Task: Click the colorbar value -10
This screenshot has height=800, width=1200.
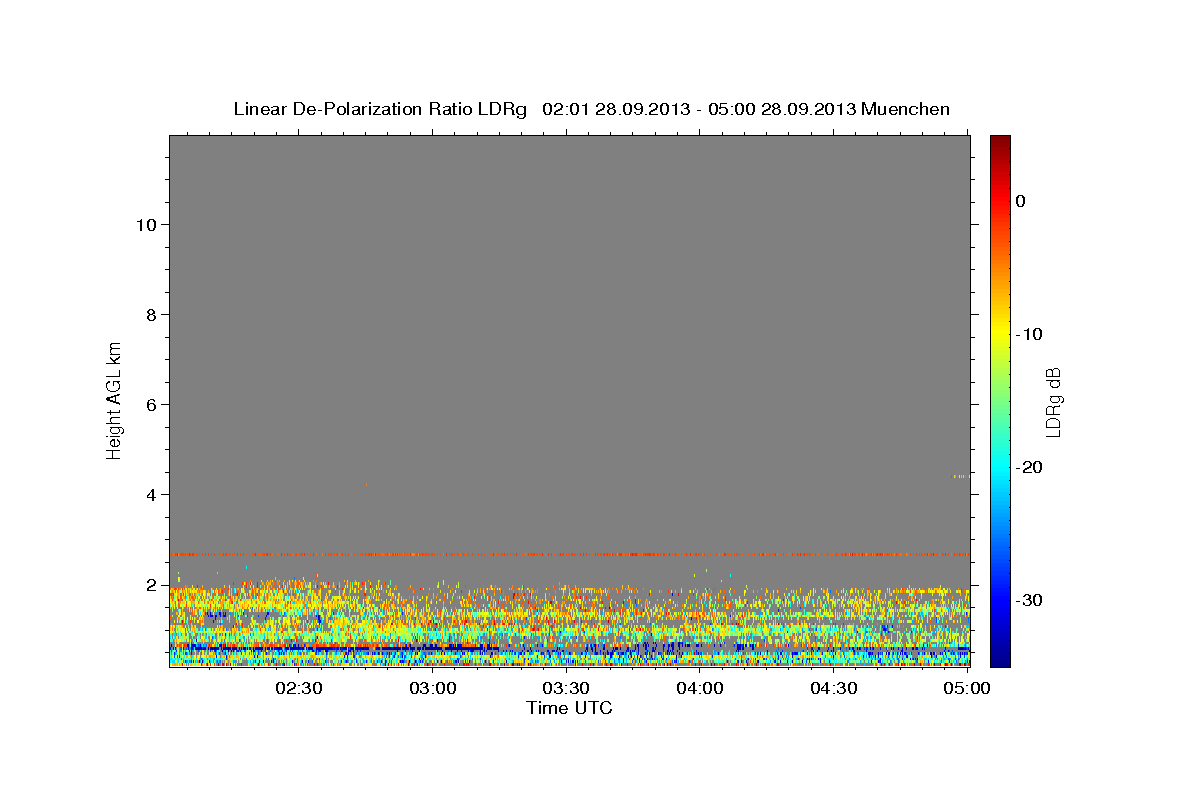Action: (1030, 334)
